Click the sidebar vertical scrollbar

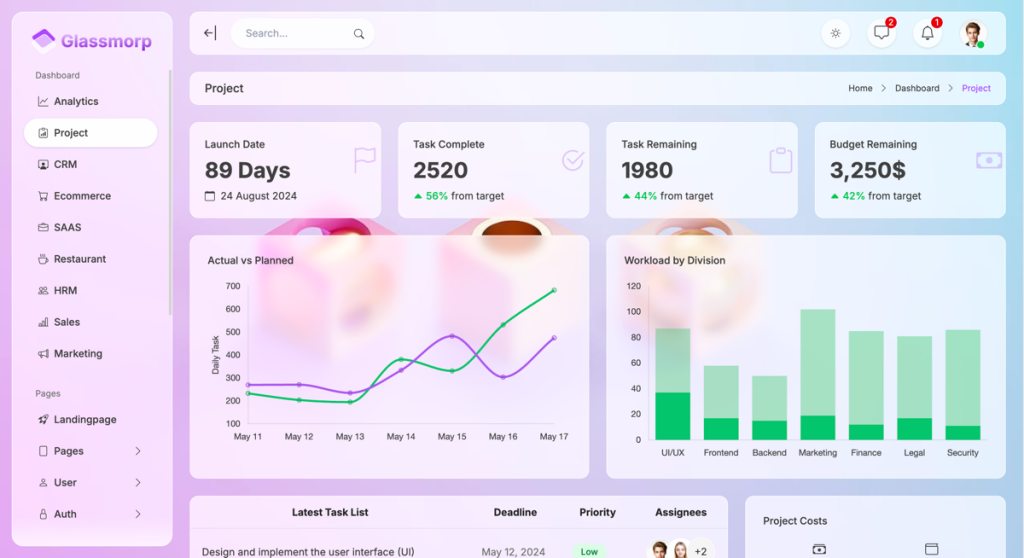pyautogui.click(x=170, y=190)
